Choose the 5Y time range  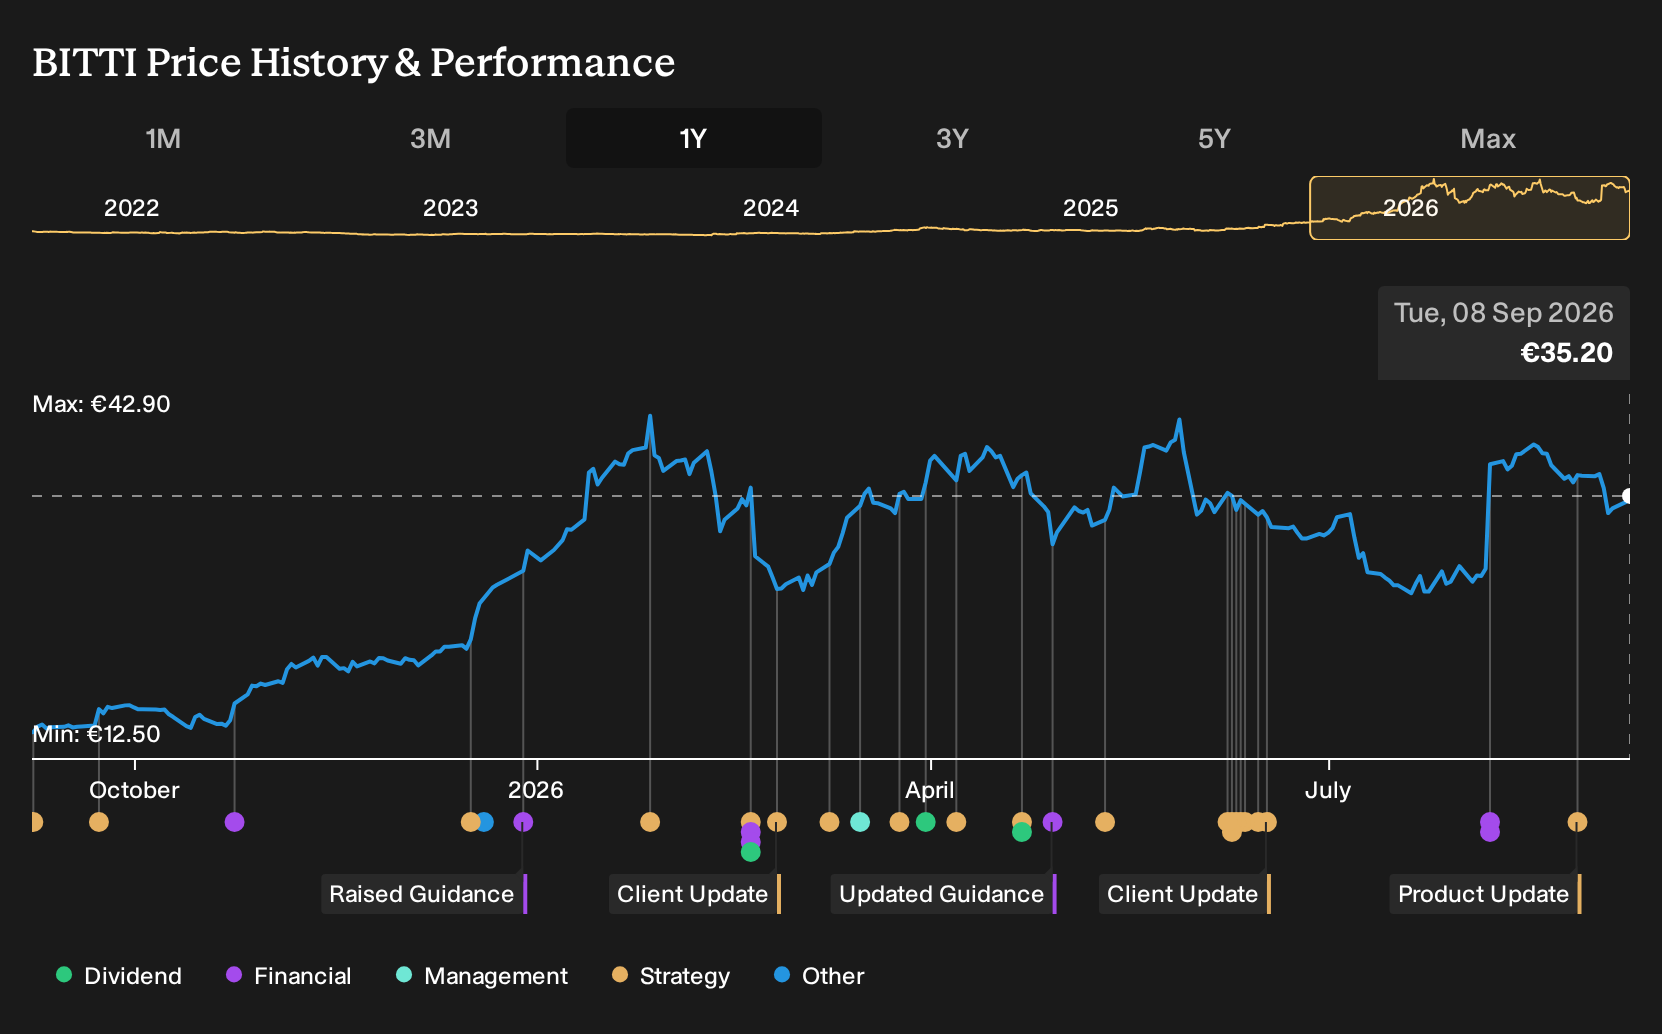click(x=1214, y=138)
